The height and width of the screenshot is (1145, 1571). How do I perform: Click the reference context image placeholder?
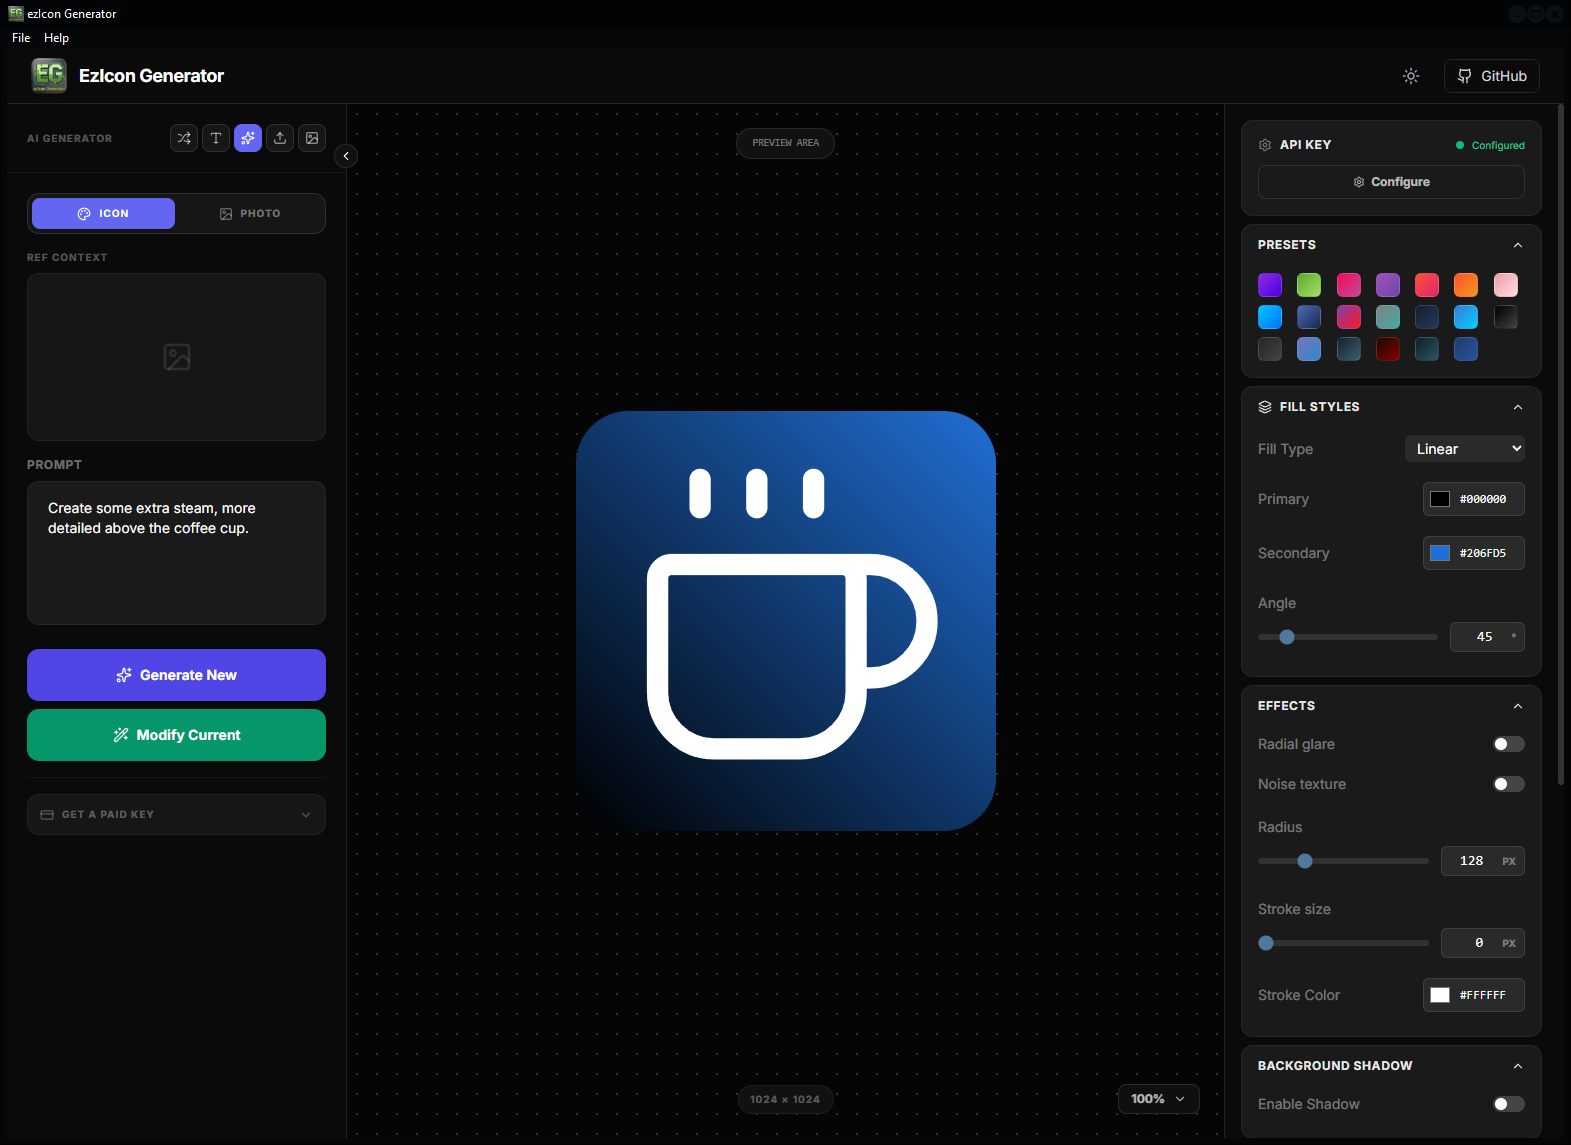point(176,357)
